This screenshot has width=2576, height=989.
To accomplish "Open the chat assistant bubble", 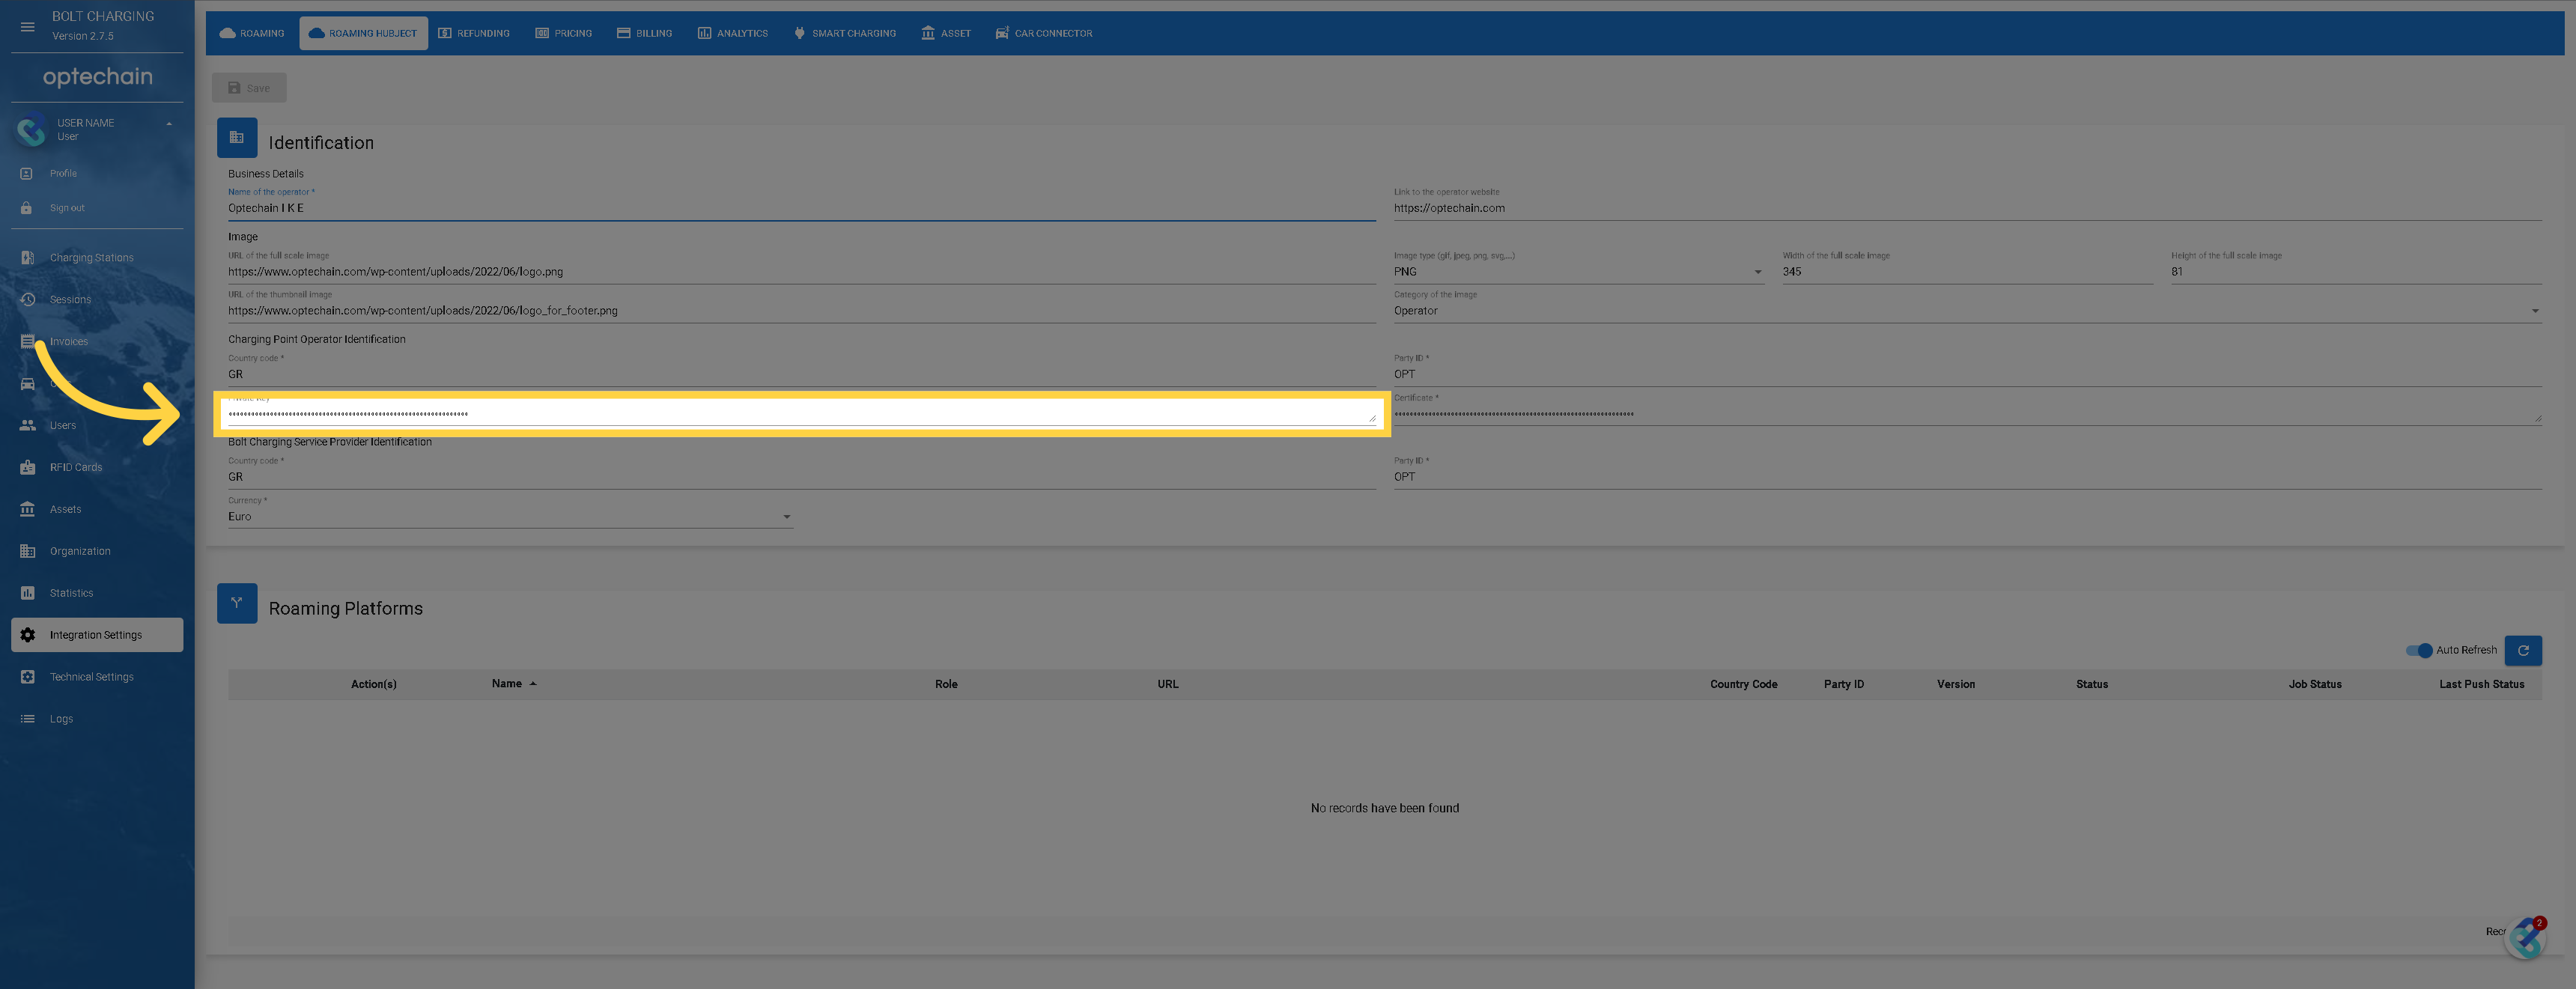I will (2526, 937).
